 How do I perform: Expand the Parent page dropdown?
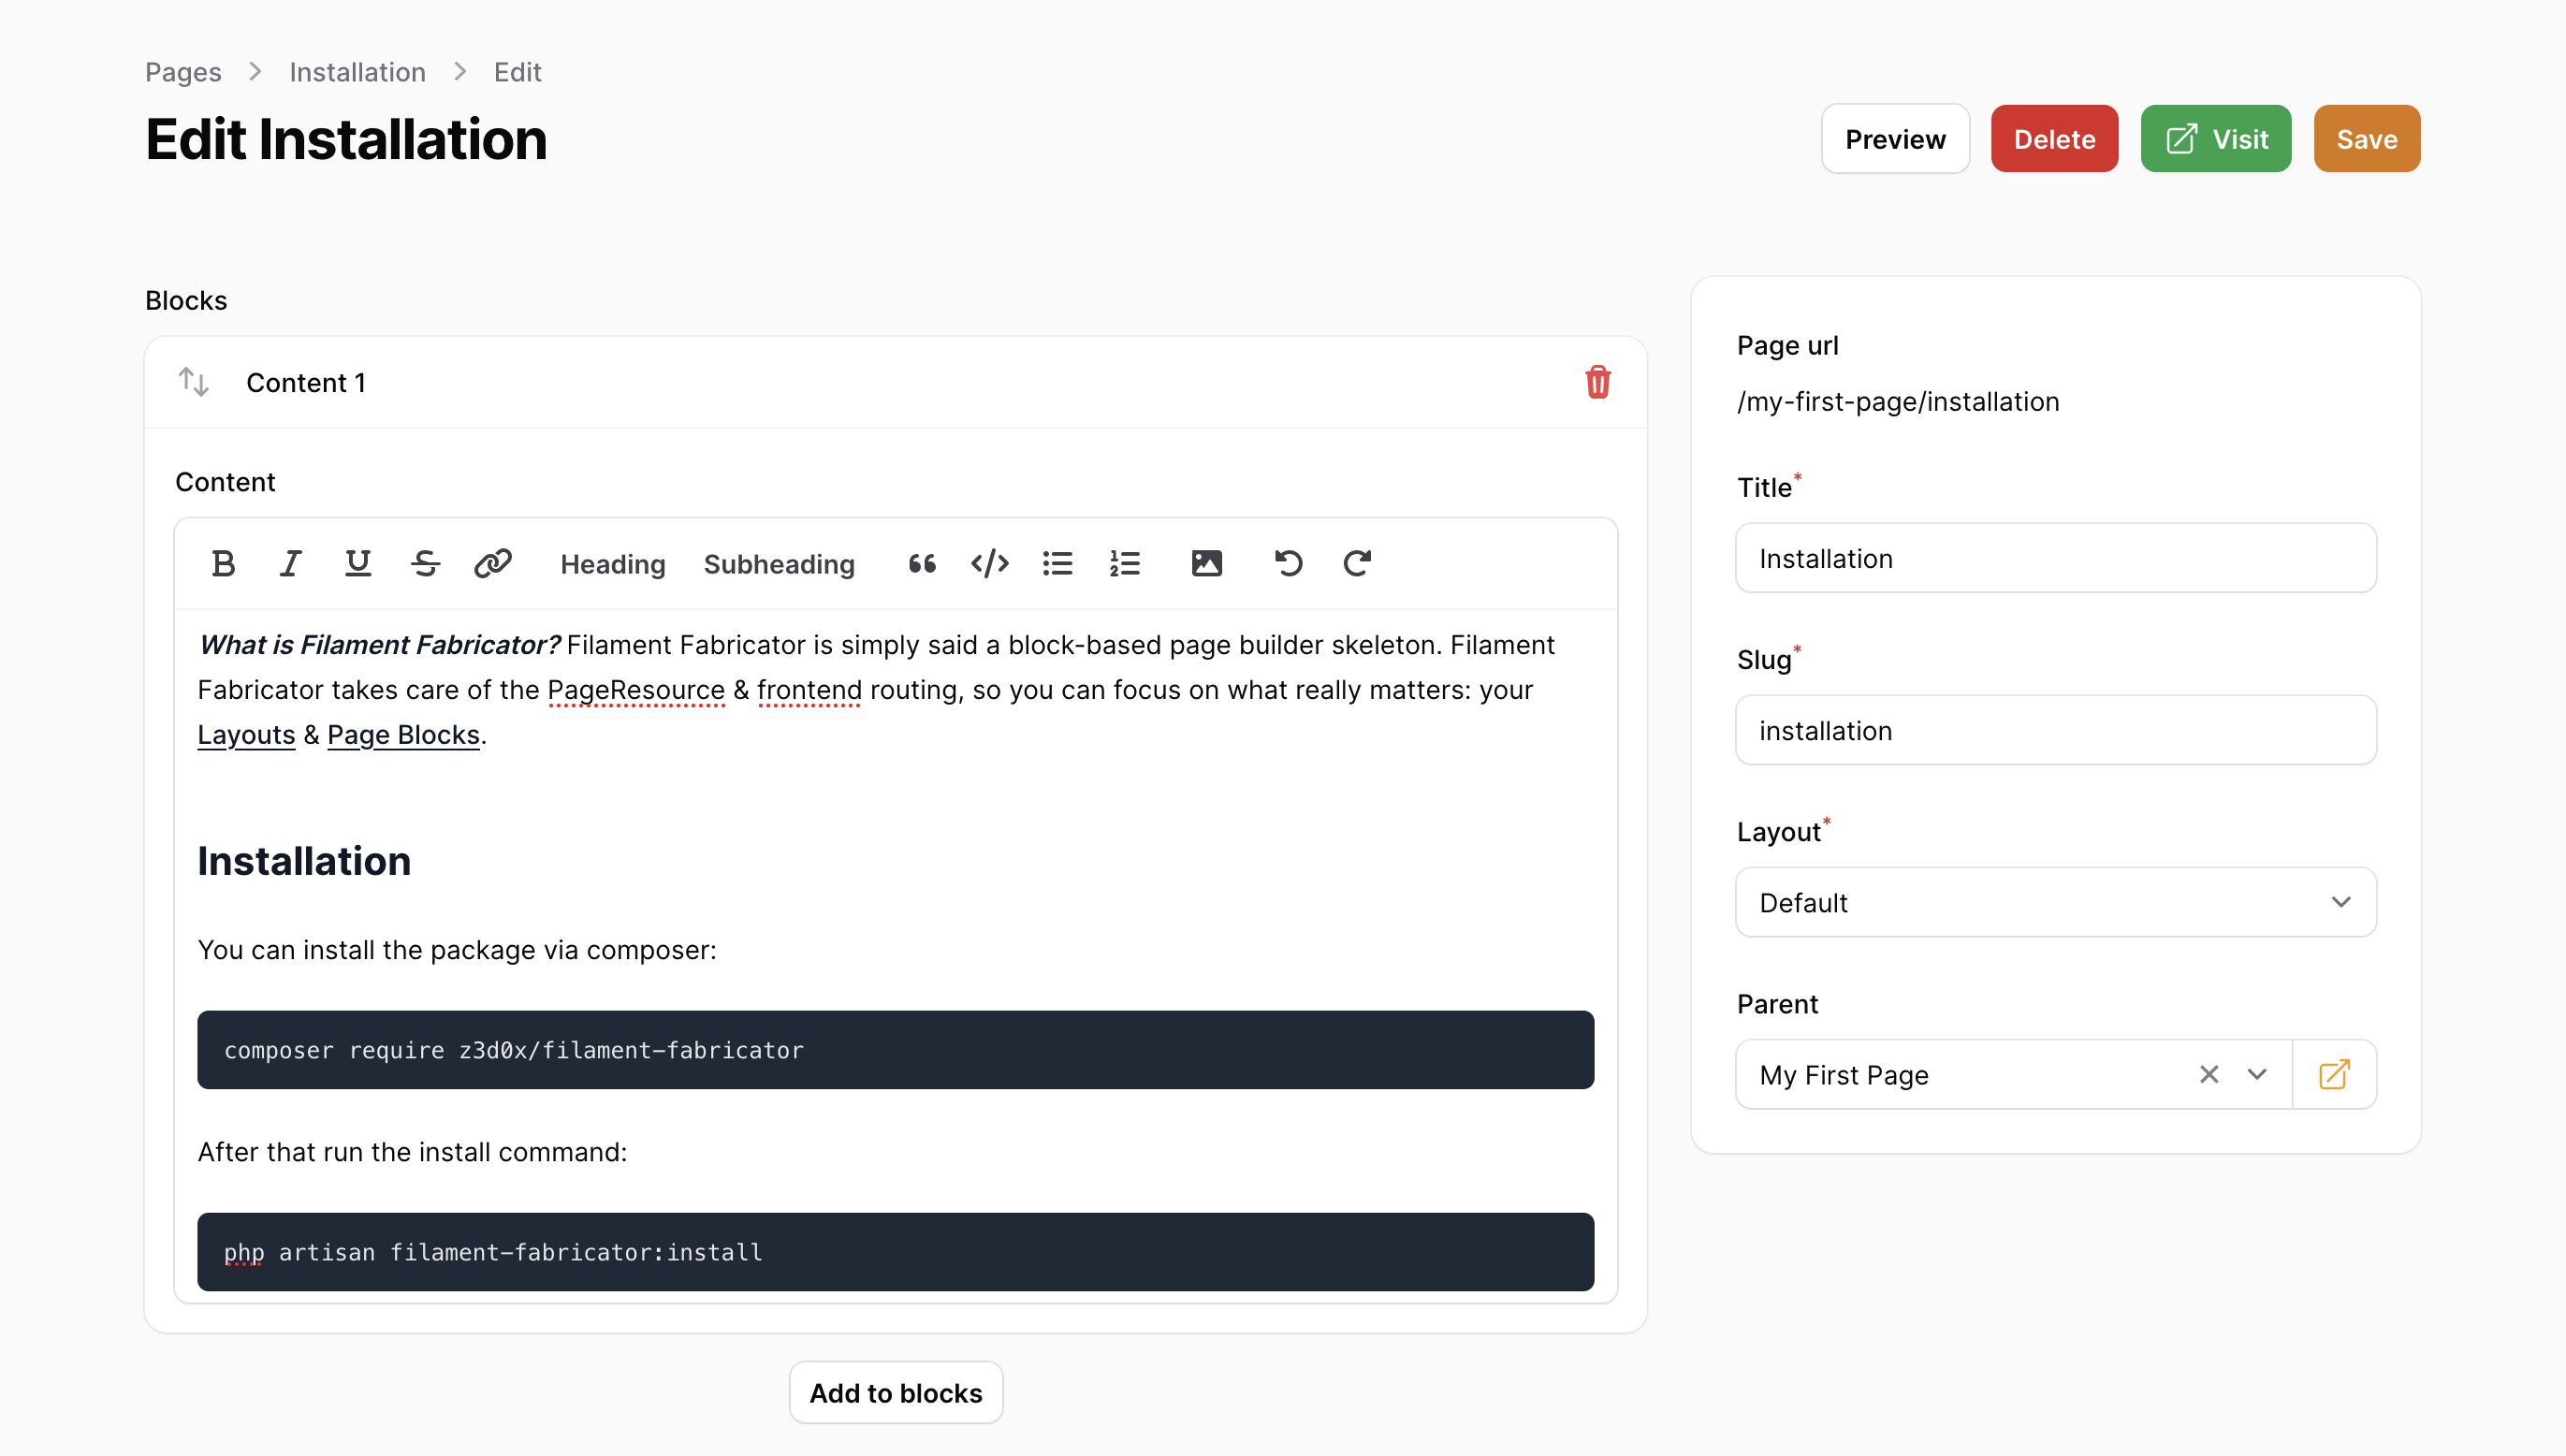point(2256,1074)
